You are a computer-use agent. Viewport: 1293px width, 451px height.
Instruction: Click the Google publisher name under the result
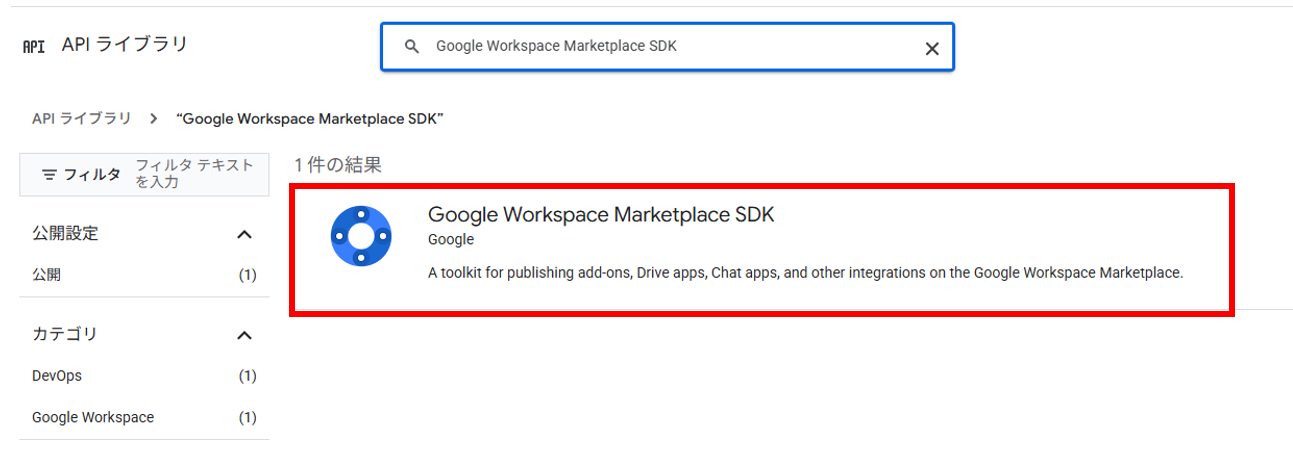[x=450, y=240]
